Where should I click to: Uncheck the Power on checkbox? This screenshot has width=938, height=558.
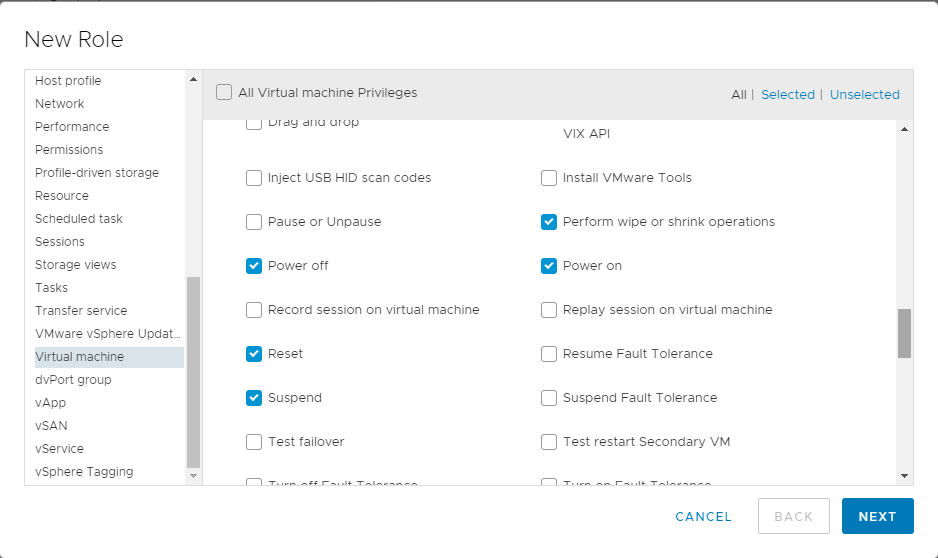(549, 266)
